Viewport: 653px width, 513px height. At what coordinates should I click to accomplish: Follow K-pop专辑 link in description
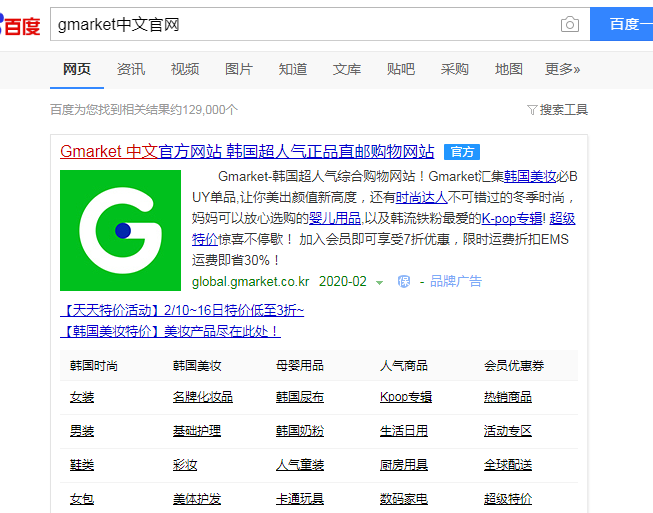[512, 218]
